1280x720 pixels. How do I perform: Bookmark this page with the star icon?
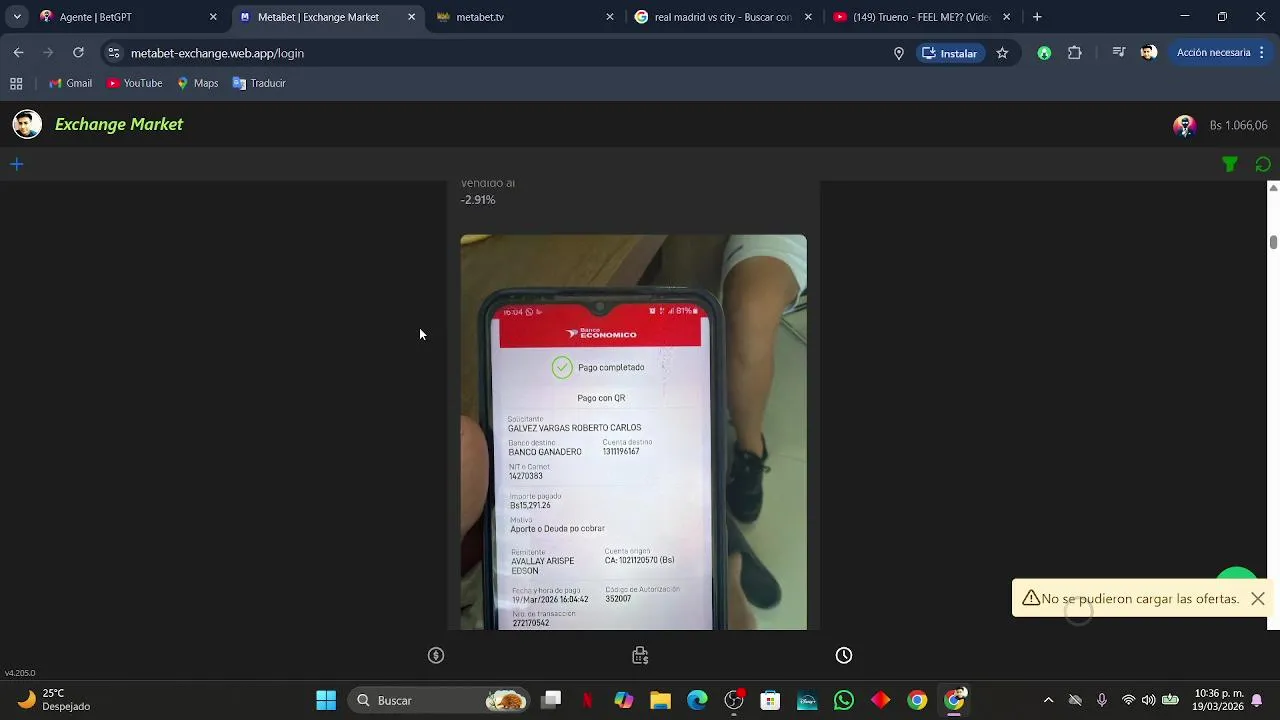pyautogui.click(x=1002, y=53)
